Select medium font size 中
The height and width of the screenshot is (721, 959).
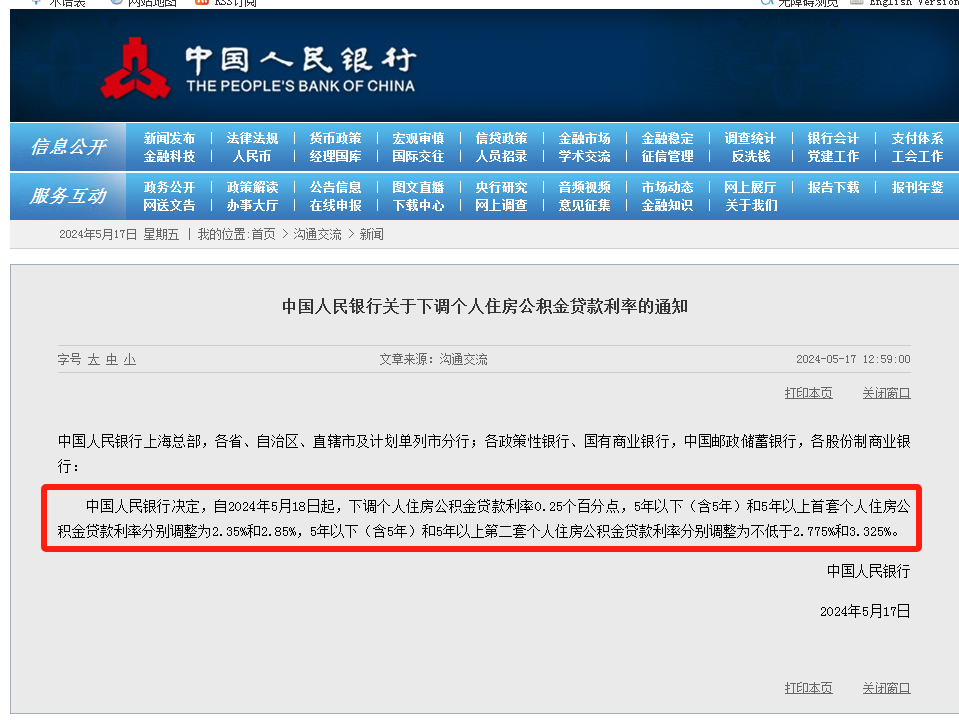pos(112,359)
